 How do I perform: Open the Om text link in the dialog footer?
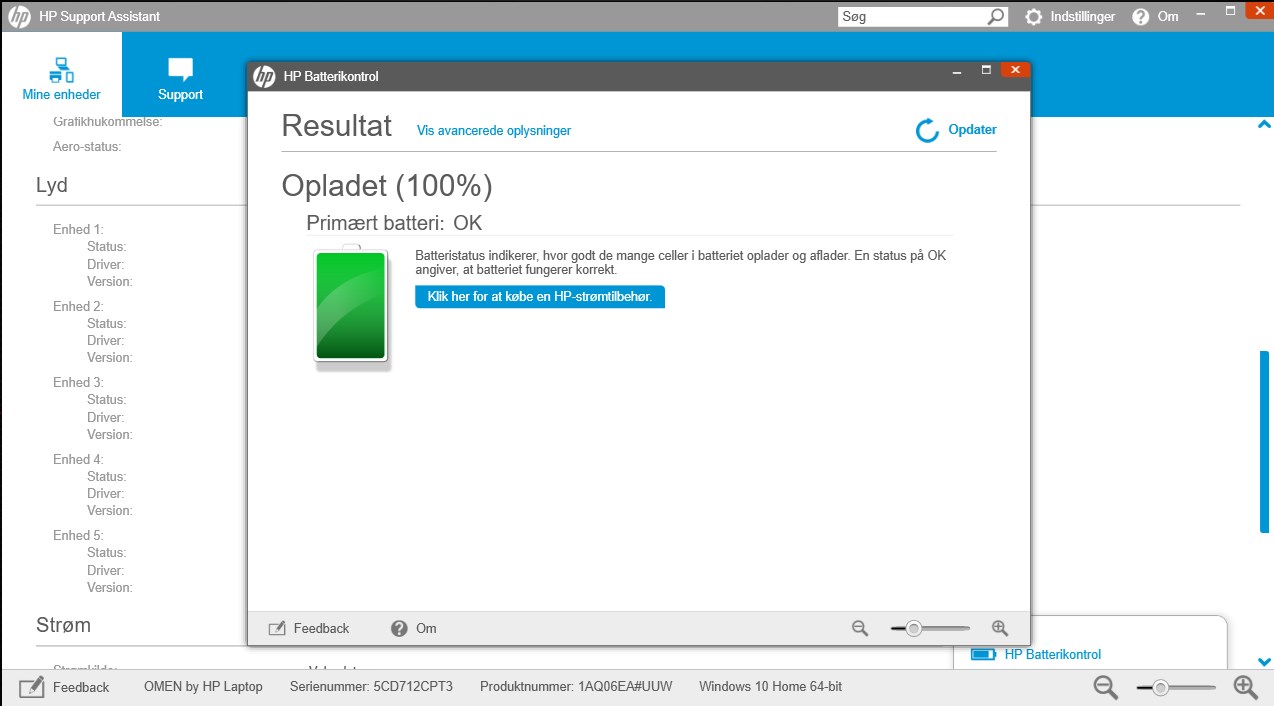click(x=426, y=628)
